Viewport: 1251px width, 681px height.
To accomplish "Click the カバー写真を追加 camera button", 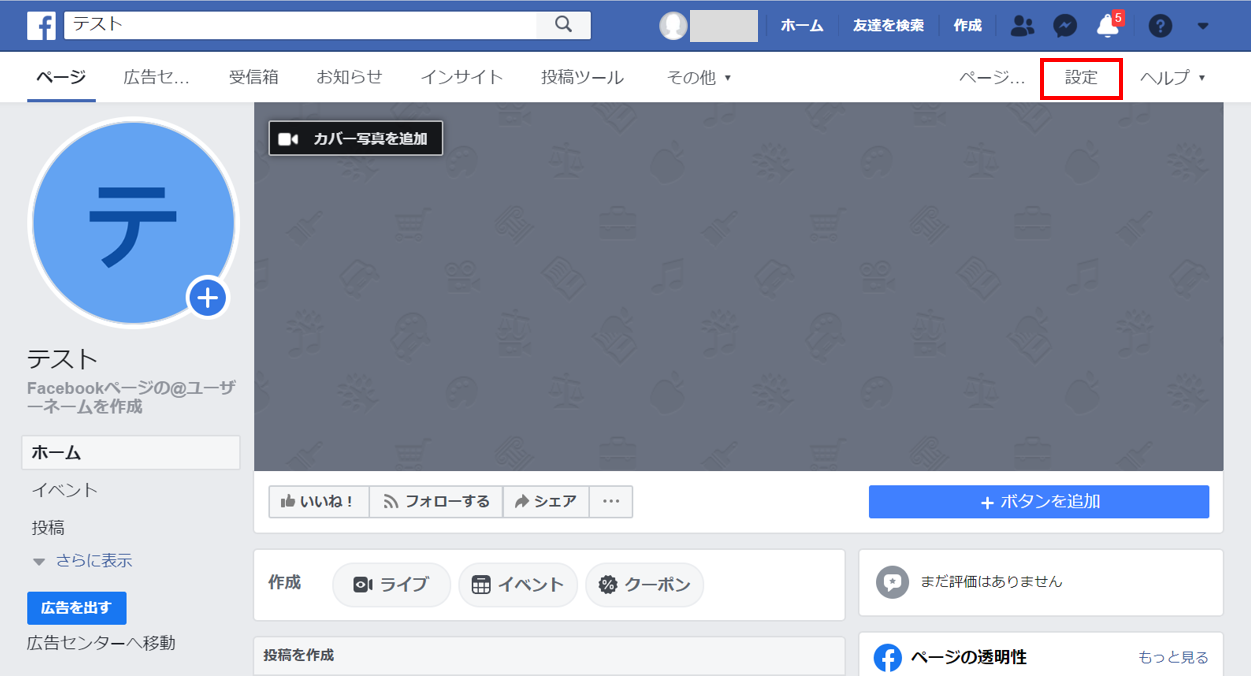I will (355, 138).
